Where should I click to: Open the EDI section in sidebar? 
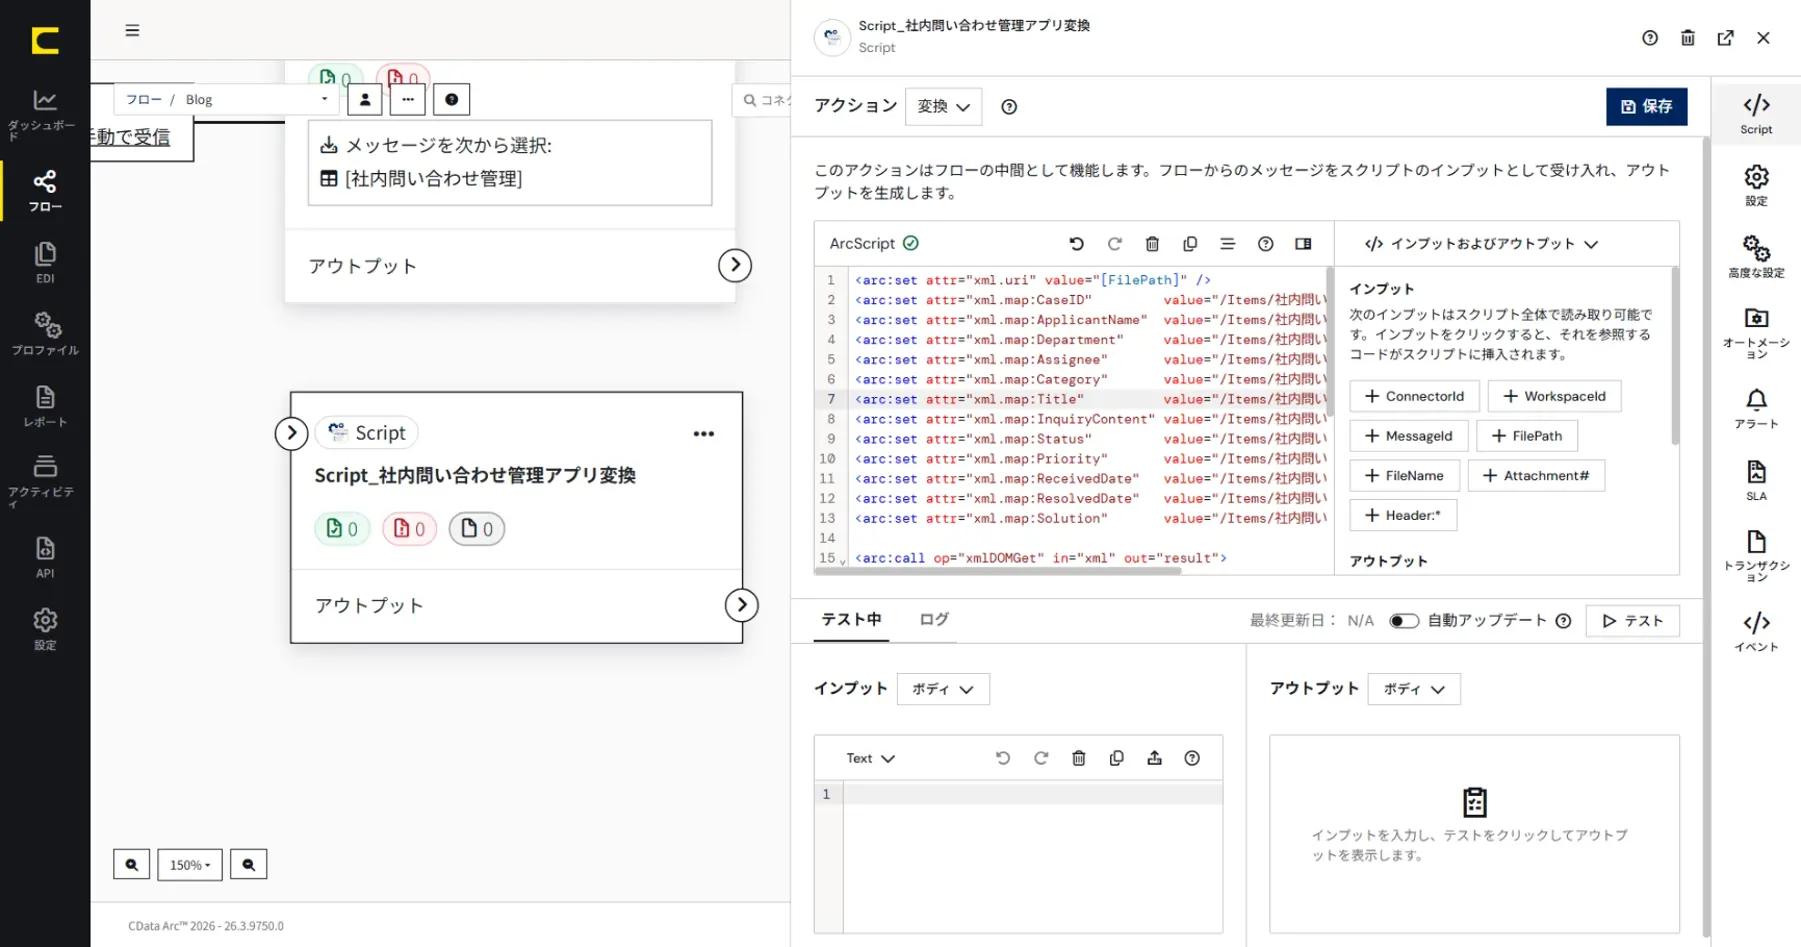click(x=45, y=262)
